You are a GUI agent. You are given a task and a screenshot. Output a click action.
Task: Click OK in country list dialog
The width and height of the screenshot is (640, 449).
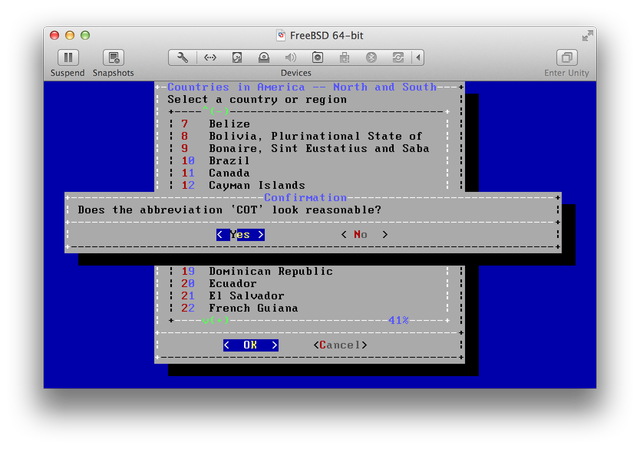pyautogui.click(x=251, y=345)
